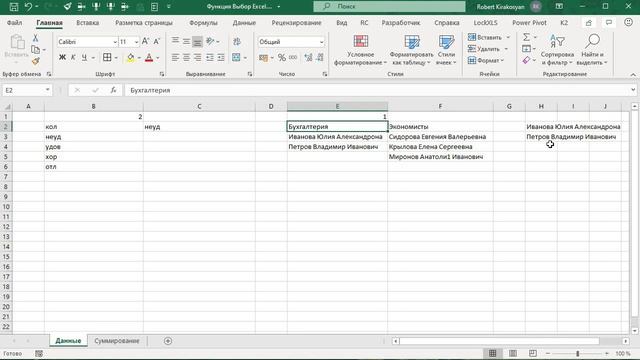The height and width of the screenshot is (360, 640).
Task: Click the macro record icon in status bar
Action: pos(39,353)
